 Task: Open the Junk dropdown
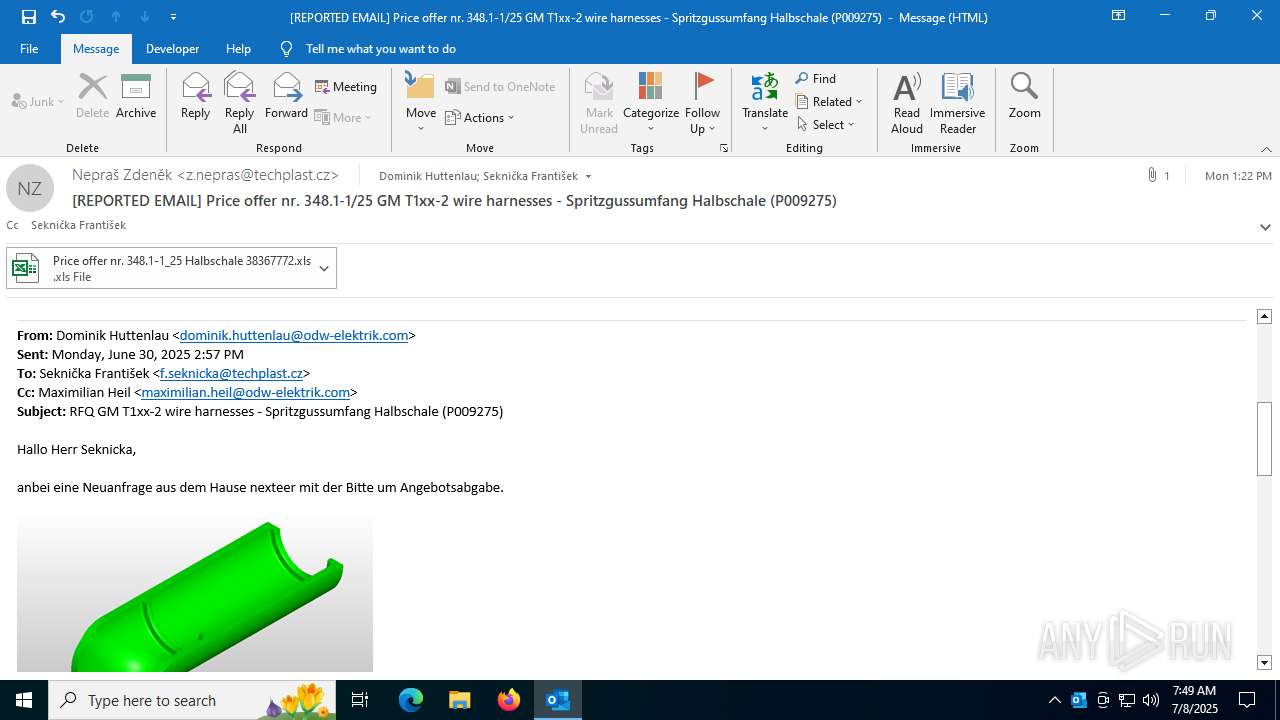coord(38,102)
